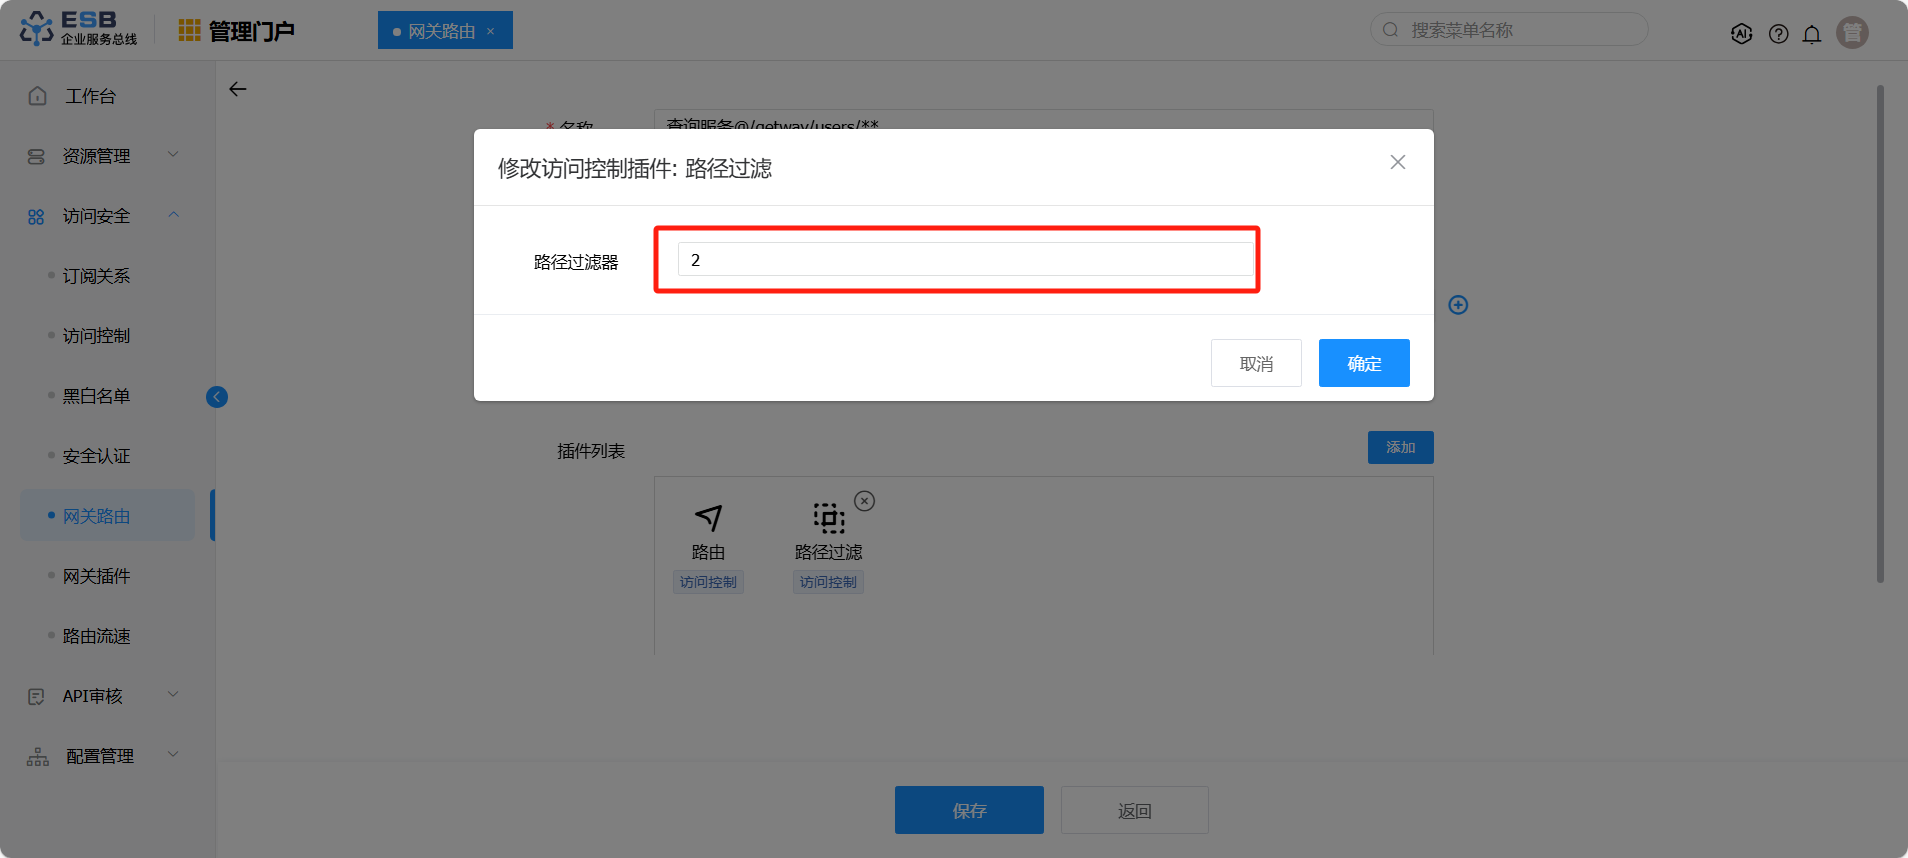Open the help question mark icon
This screenshot has width=1908, height=858.
[x=1778, y=34]
